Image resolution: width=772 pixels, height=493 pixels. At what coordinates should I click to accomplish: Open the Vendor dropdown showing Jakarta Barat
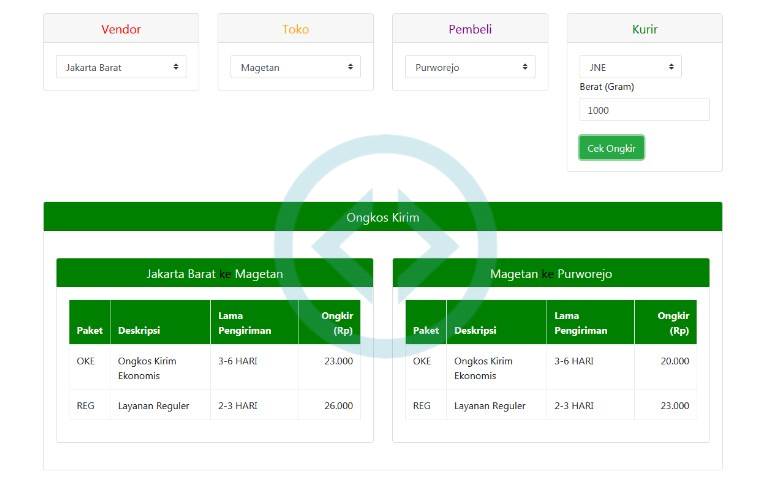121,67
